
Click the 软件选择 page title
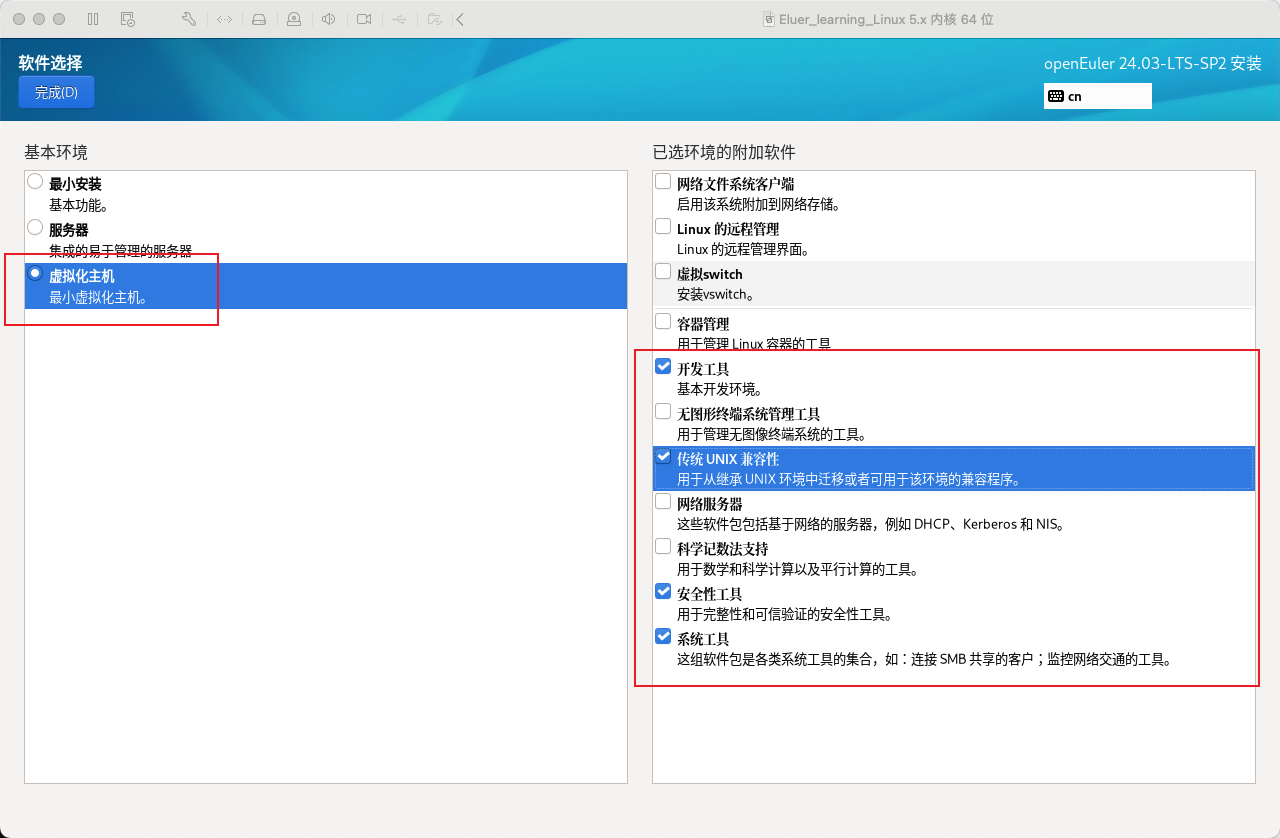[50, 62]
